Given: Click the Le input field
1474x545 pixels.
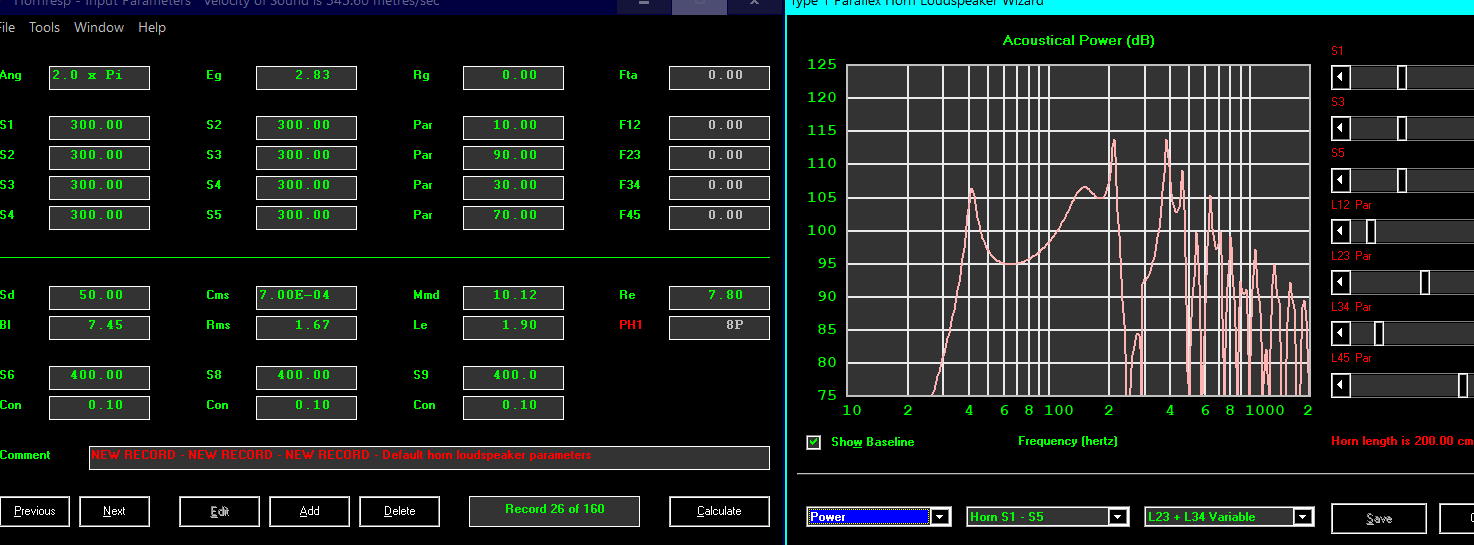Looking at the screenshot, I should (x=513, y=327).
